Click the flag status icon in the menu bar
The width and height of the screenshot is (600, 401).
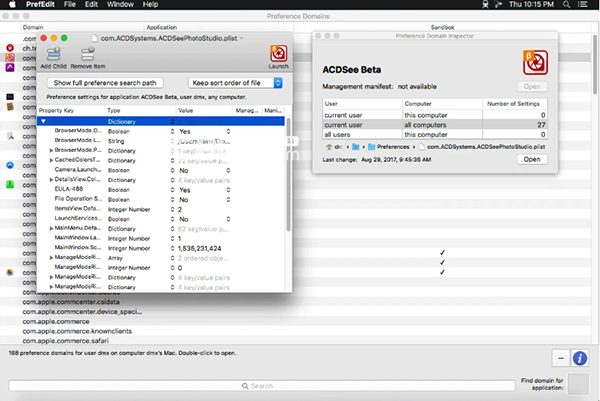tap(498, 5)
